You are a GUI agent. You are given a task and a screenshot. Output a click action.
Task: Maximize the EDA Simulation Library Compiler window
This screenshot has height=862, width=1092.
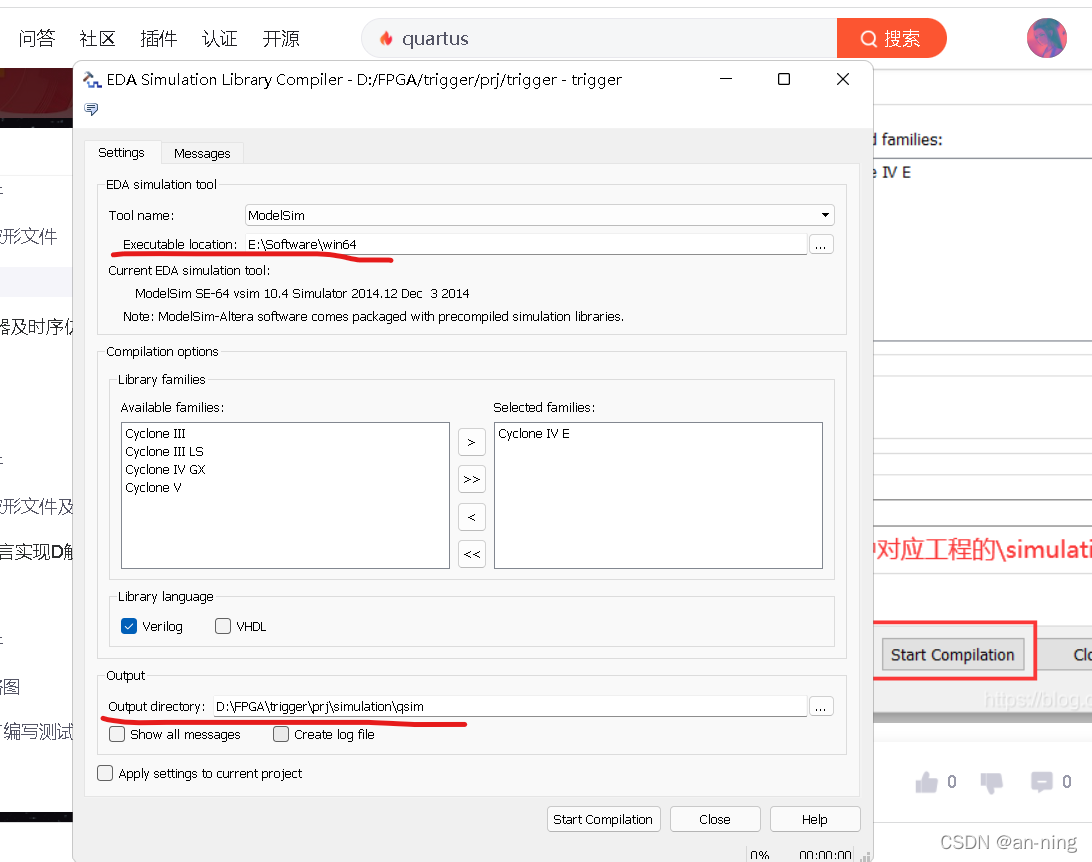pyautogui.click(x=784, y=79)
